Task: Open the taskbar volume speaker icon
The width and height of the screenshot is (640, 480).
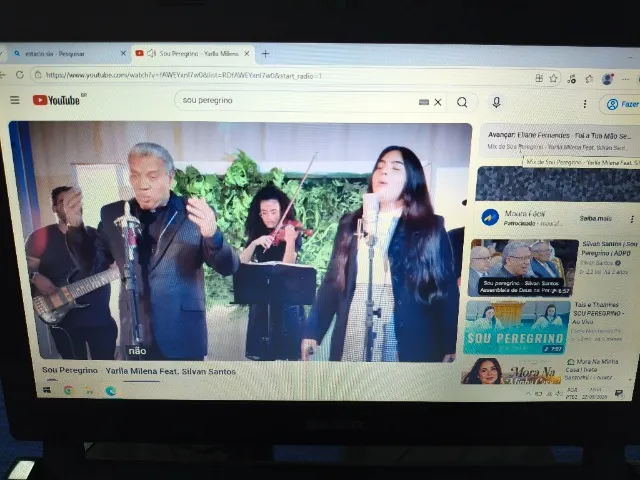Action: (558, 394)
